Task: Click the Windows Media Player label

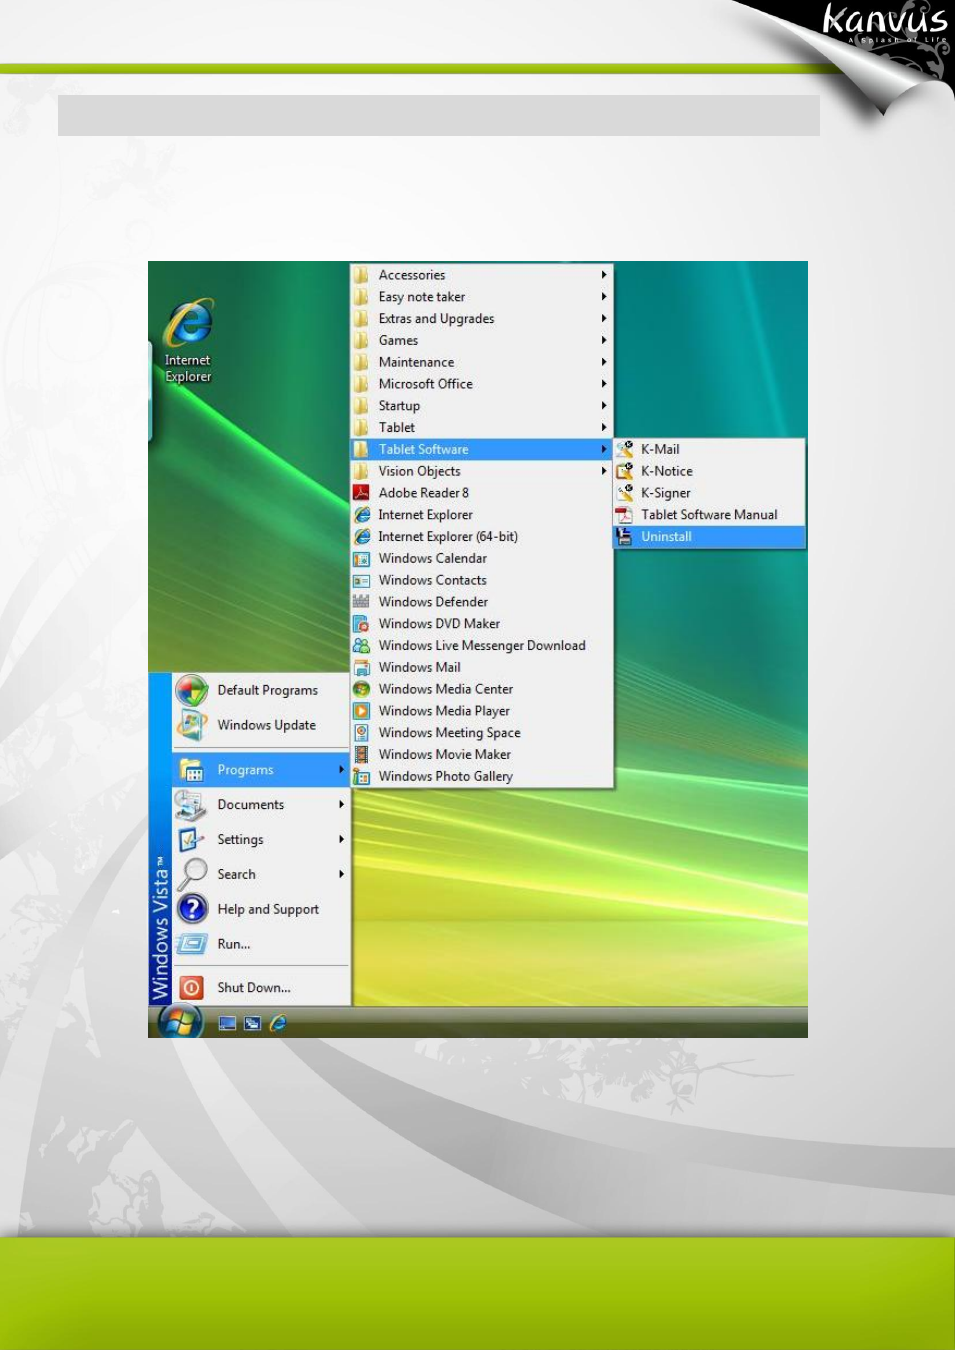Action: pyautogui.click(x=444, y=711)
